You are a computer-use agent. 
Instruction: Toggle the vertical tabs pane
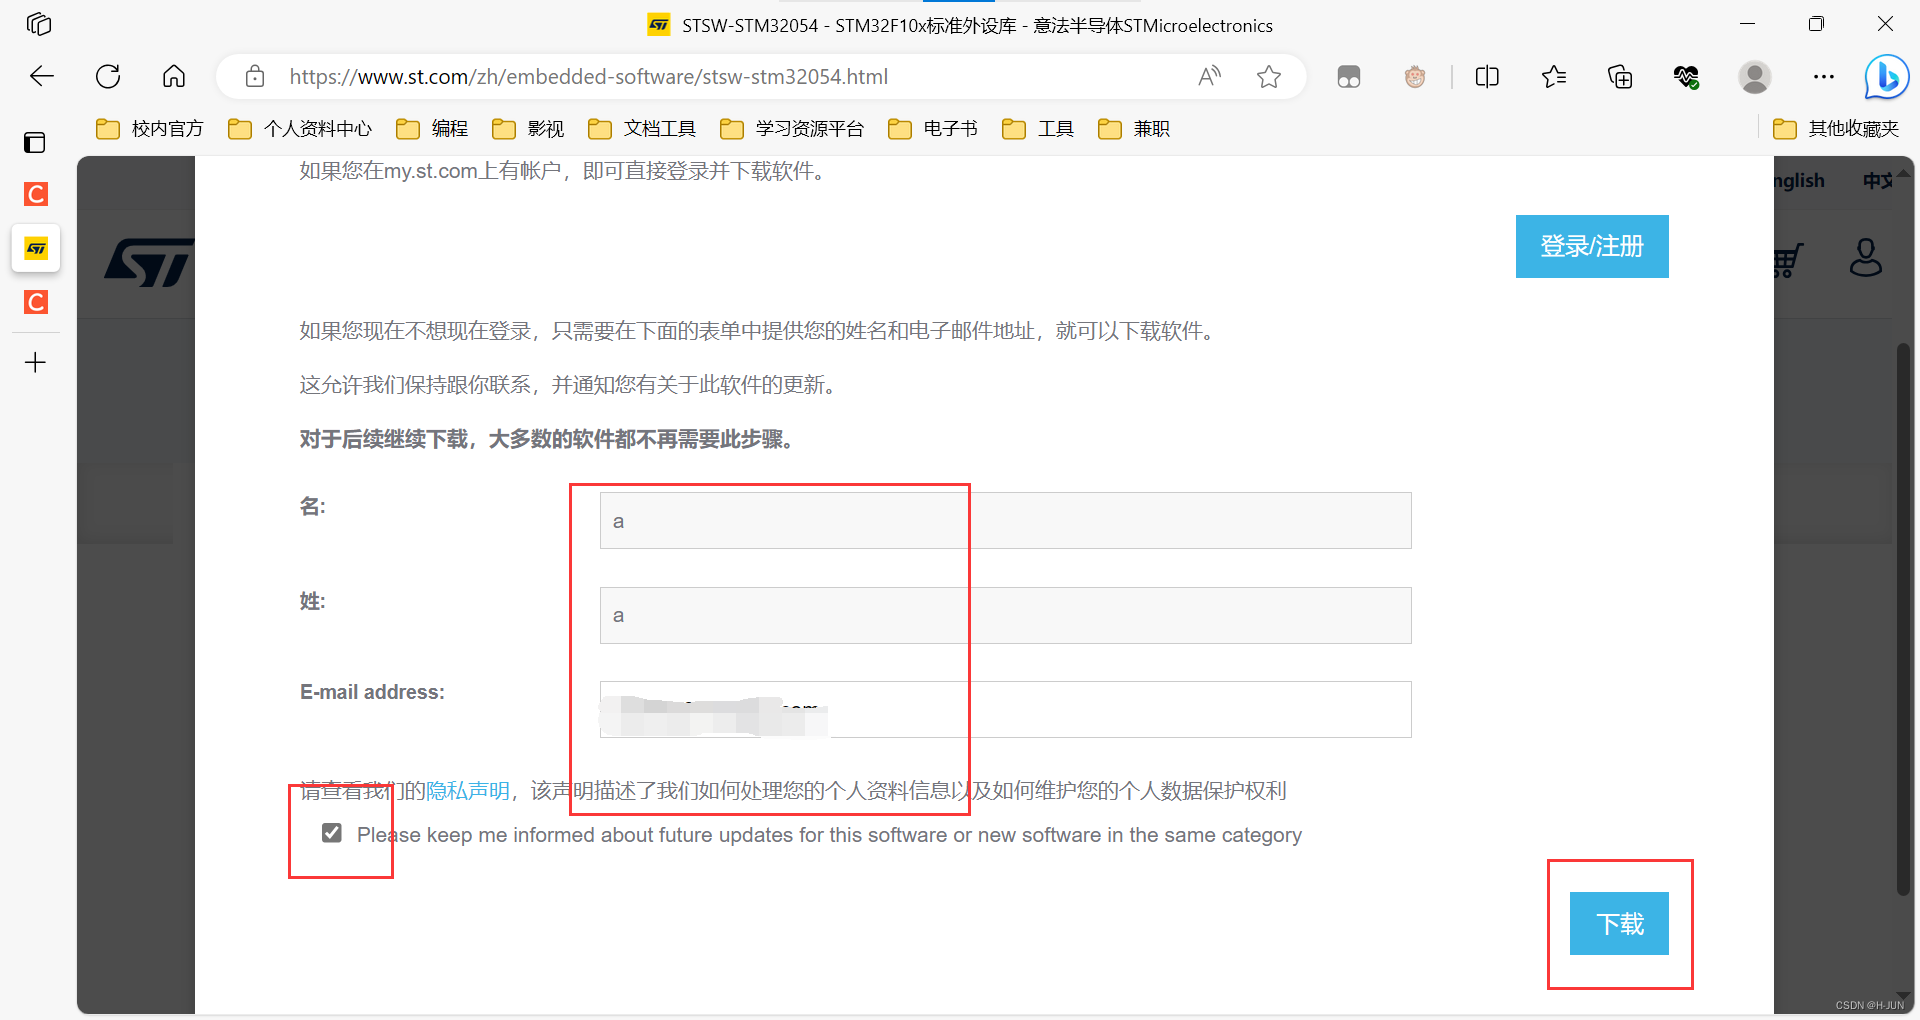tap(35, 143)
